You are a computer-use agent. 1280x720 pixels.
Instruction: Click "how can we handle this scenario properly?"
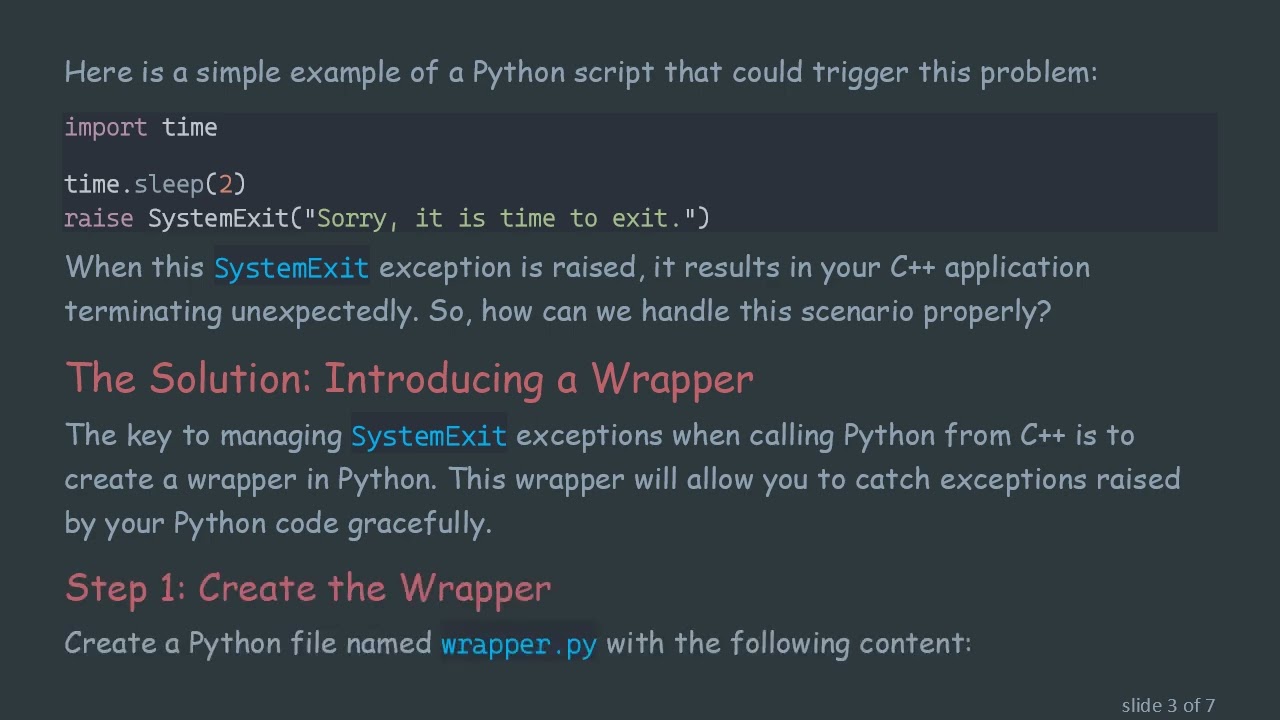coord(765,312)
